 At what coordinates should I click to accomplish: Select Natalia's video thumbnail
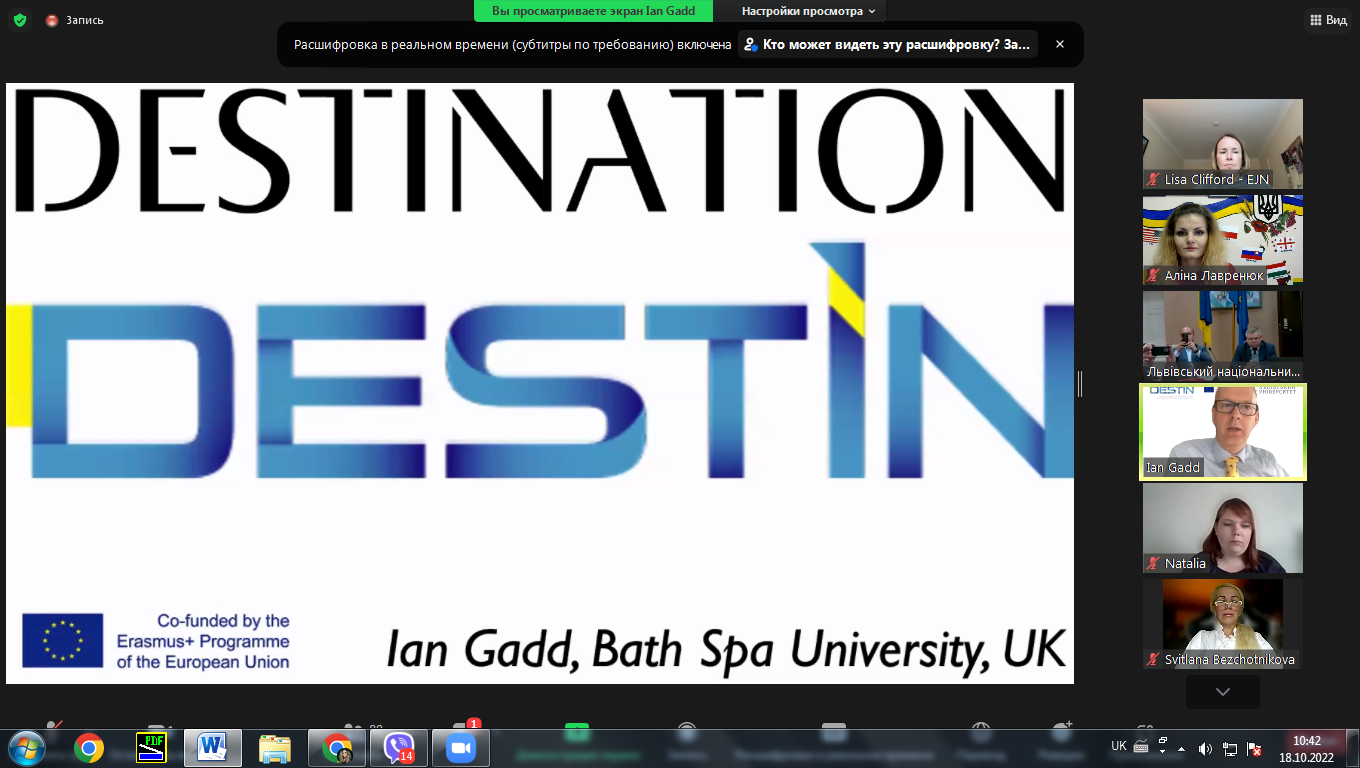coord(1223,527)
